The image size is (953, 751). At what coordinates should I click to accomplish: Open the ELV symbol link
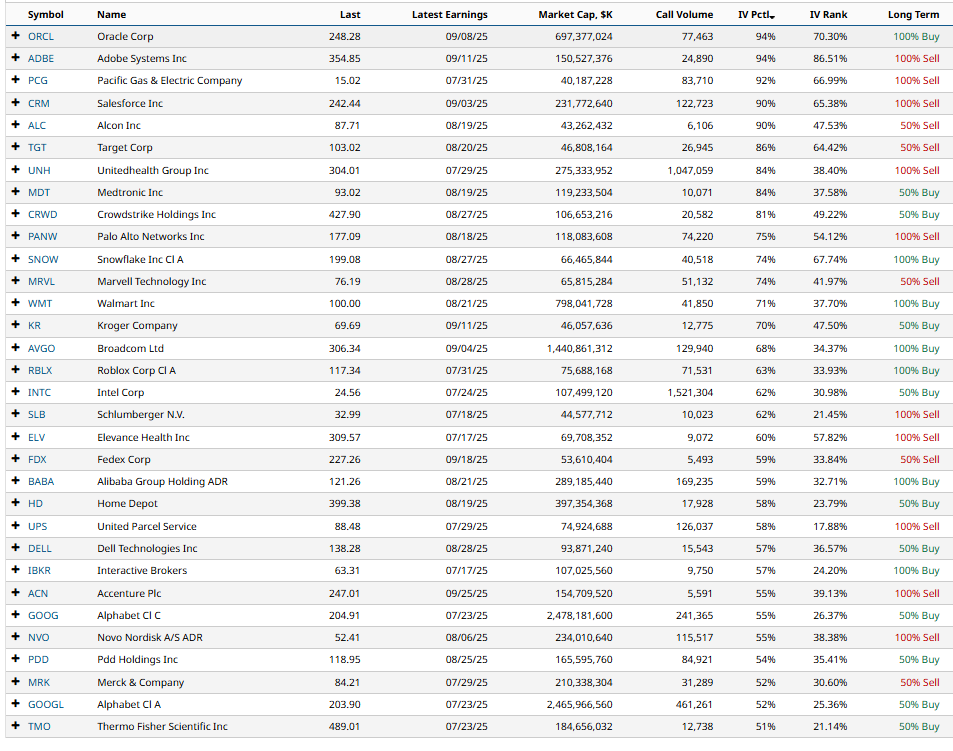pyautogui.click(x=36, y=437)
